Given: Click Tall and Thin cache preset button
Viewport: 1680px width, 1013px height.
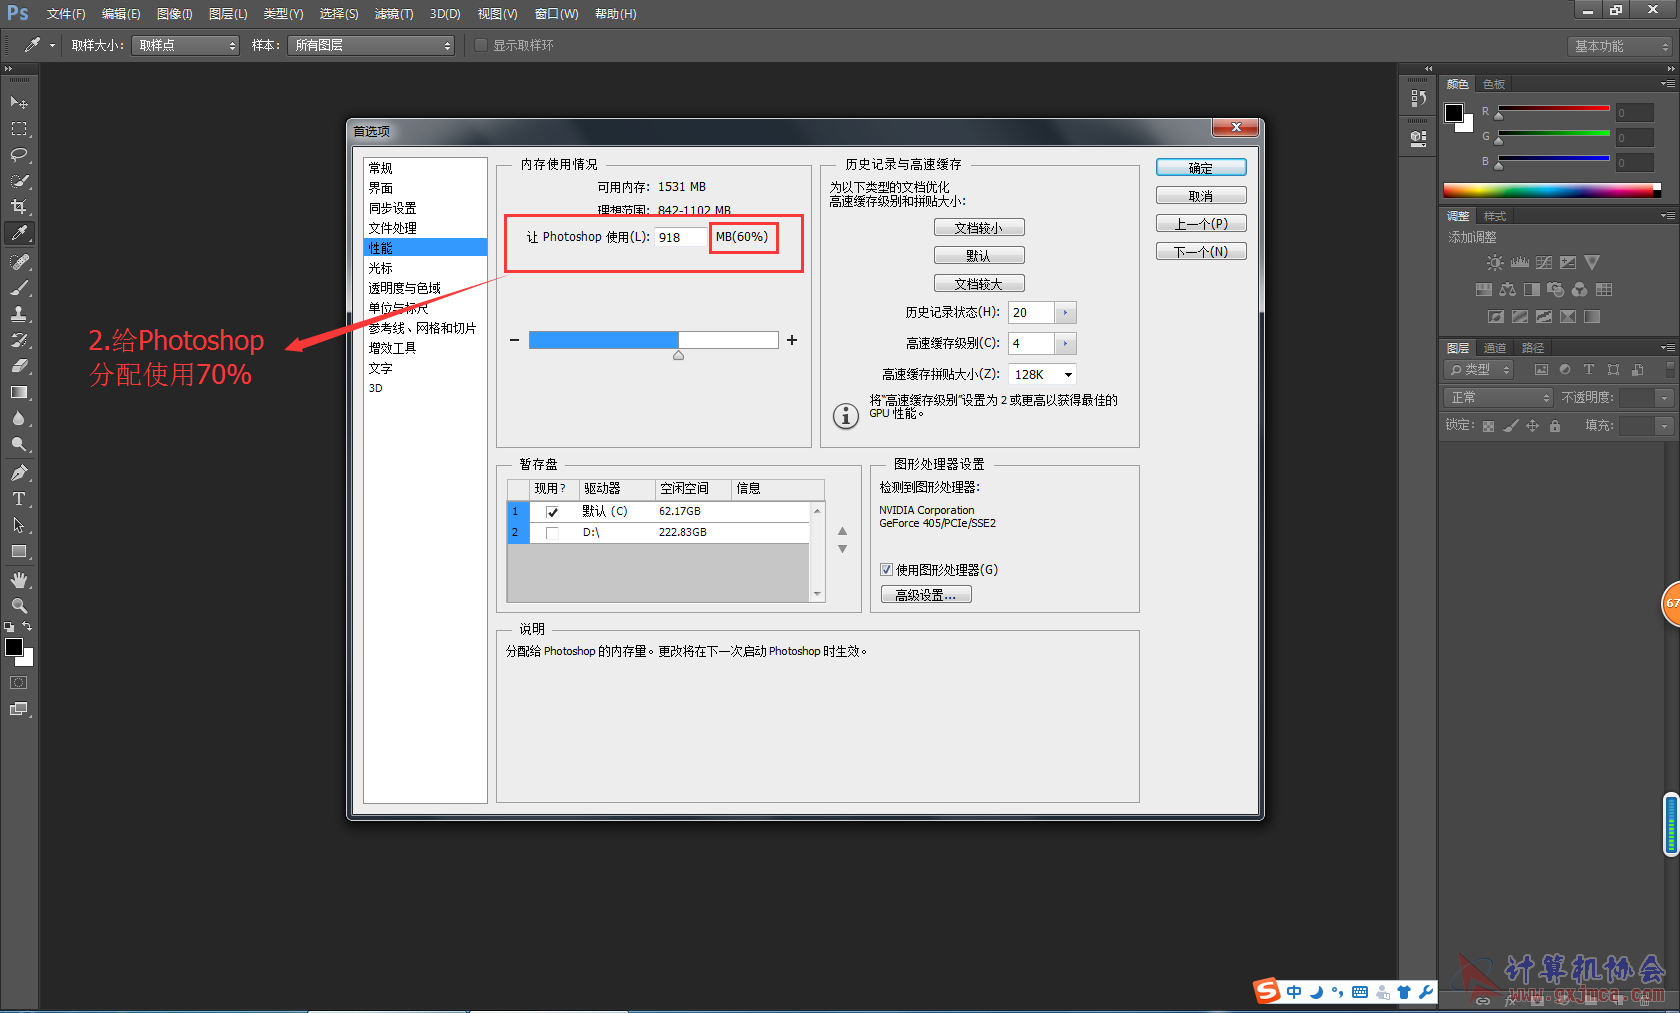Looking at the screenshot, I should (x=979, y=228).
